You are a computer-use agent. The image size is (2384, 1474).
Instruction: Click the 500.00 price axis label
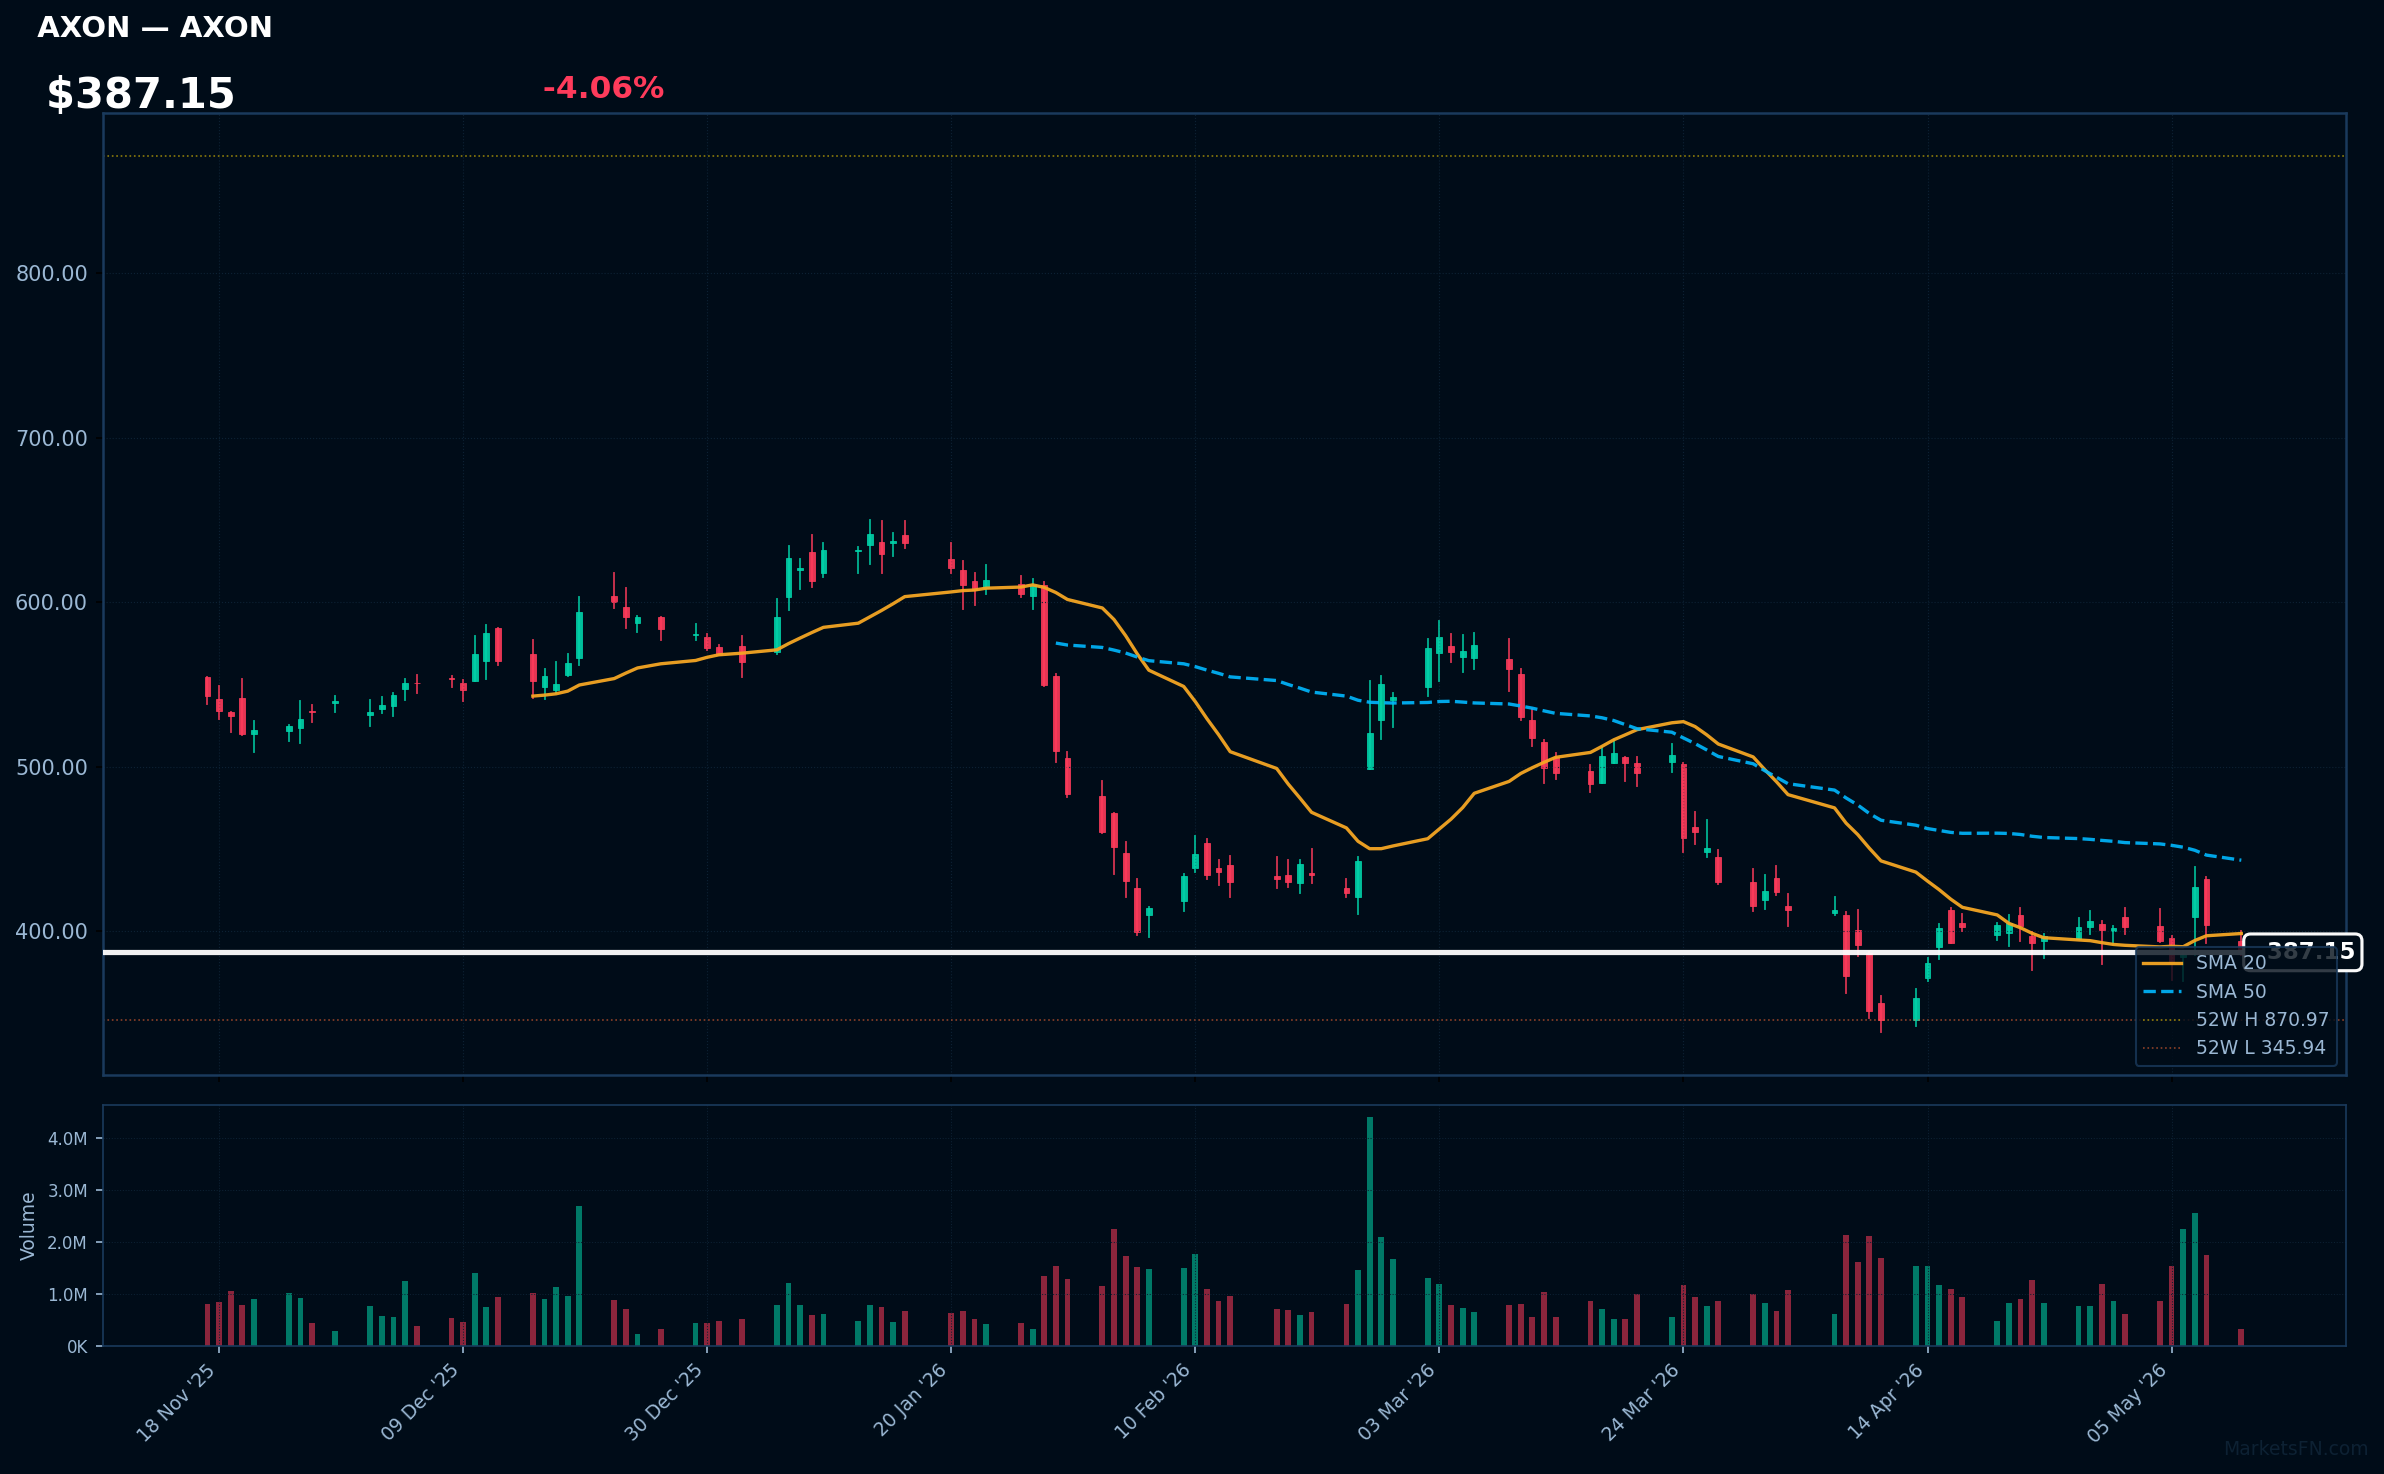[52, 767]
